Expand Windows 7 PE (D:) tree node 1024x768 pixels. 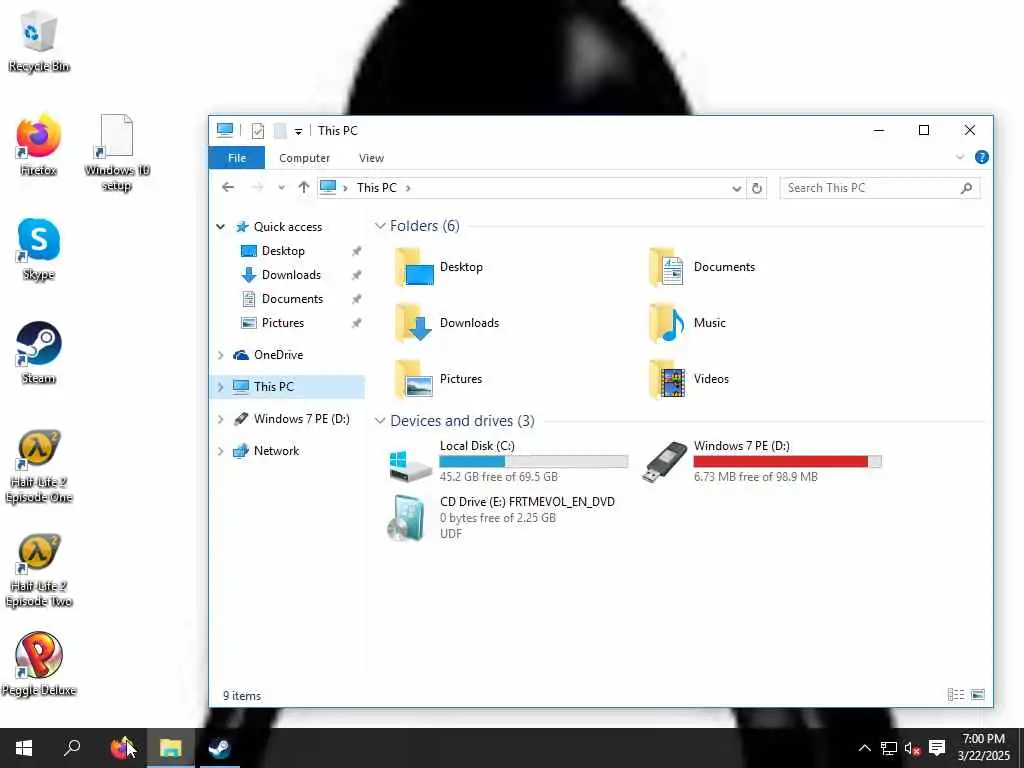221,419
